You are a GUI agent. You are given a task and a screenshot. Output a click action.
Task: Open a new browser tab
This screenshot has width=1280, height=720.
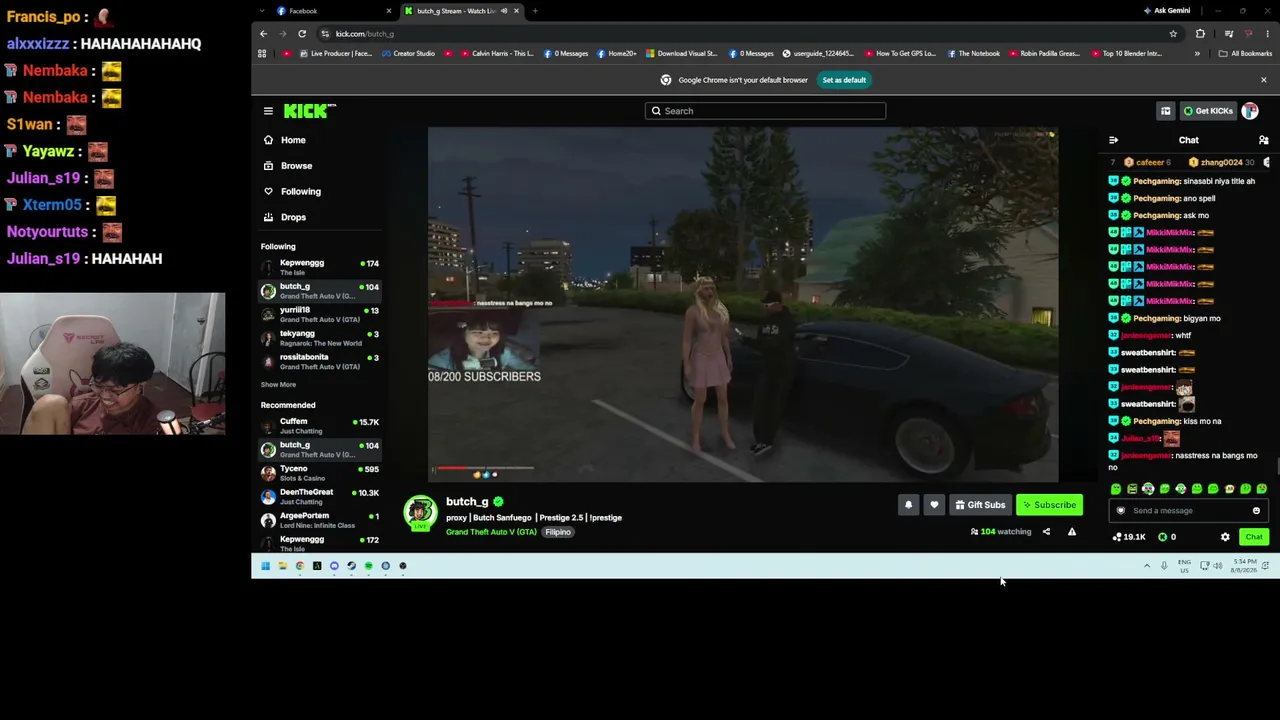535,11
